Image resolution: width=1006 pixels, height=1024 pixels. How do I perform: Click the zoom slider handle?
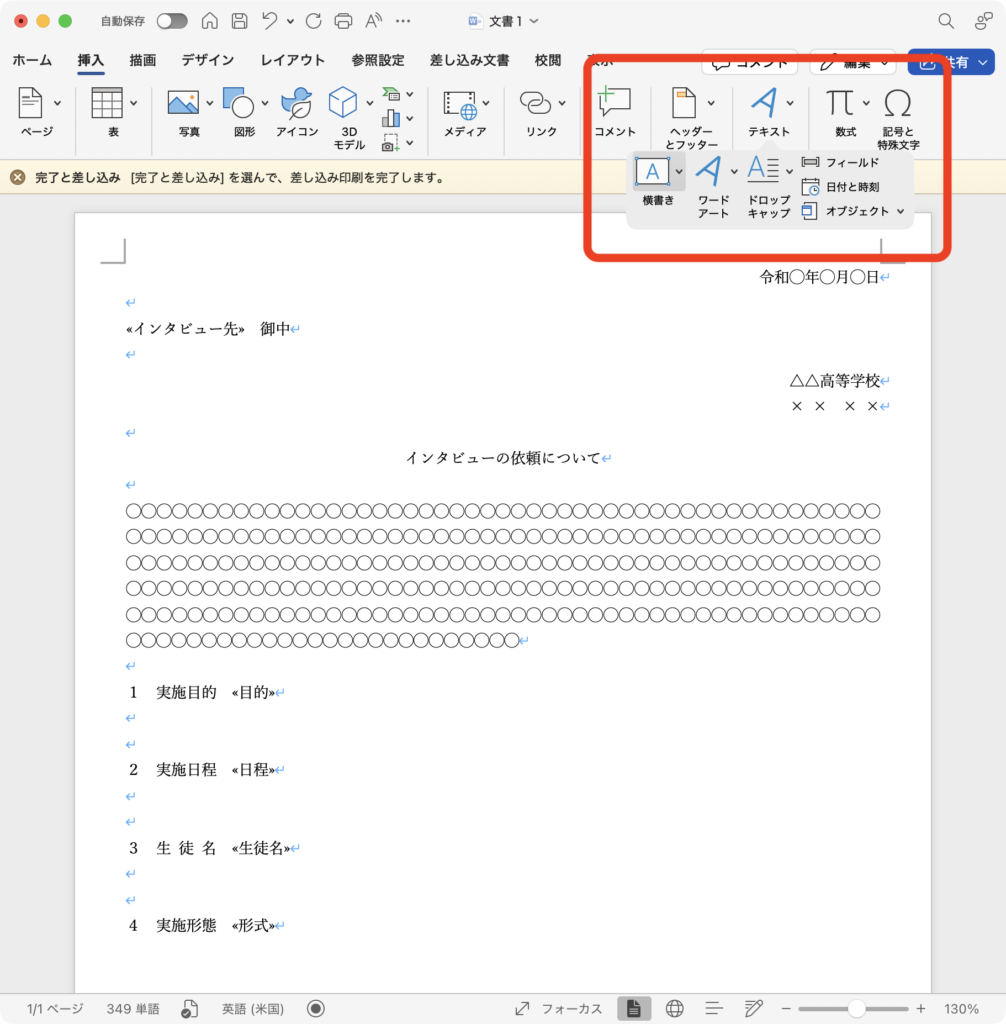pyautogui.click(x=856, y=1008)
